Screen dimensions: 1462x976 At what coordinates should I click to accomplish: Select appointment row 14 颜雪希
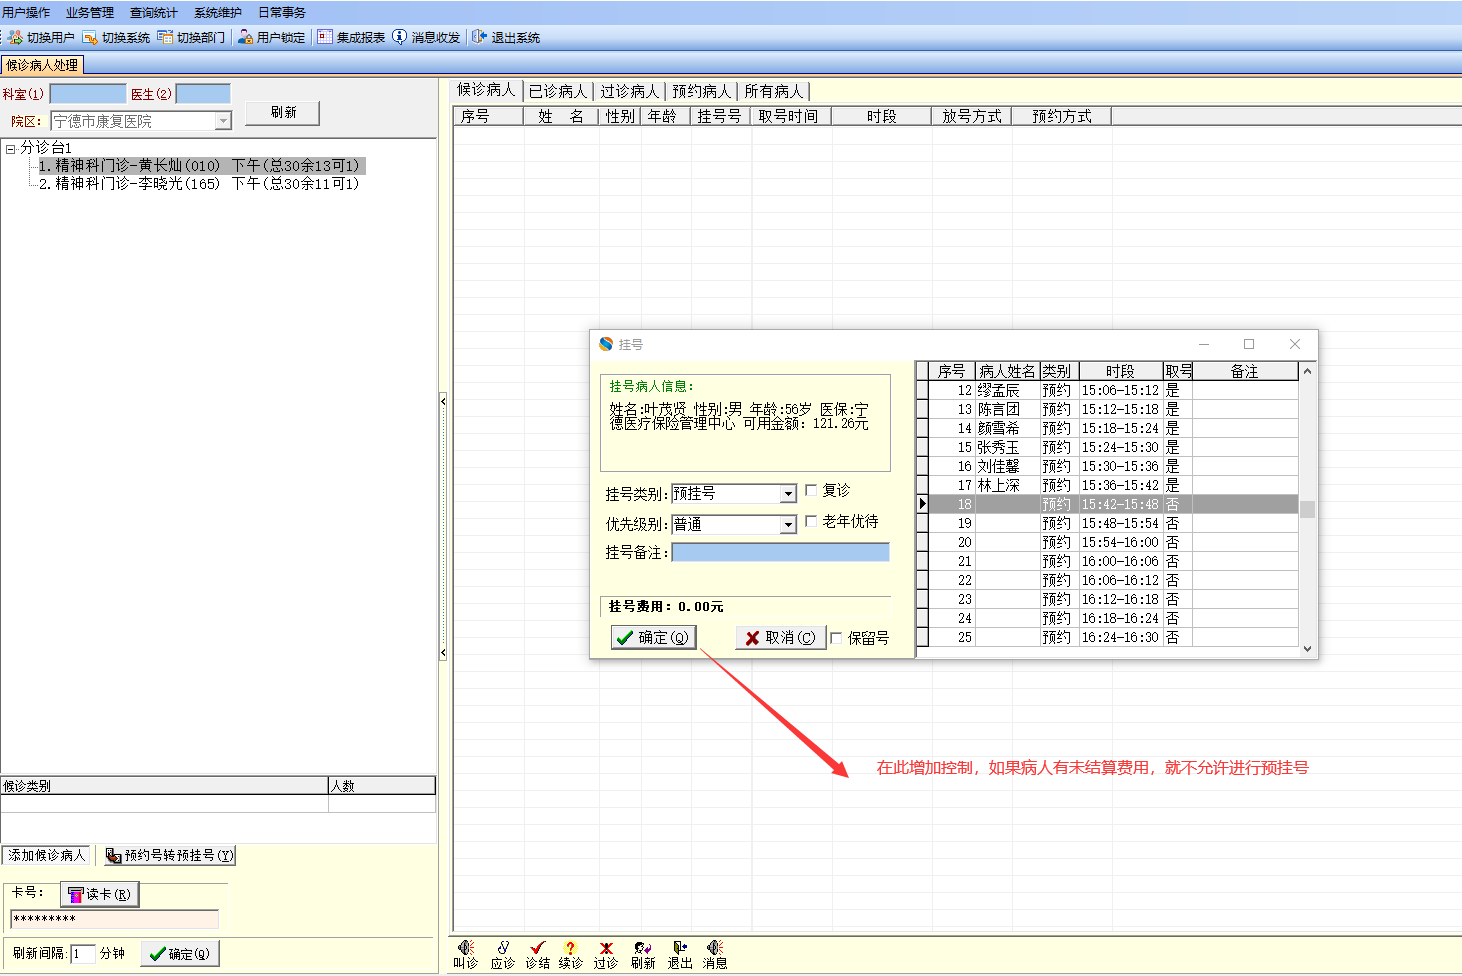coord(1113,429)
